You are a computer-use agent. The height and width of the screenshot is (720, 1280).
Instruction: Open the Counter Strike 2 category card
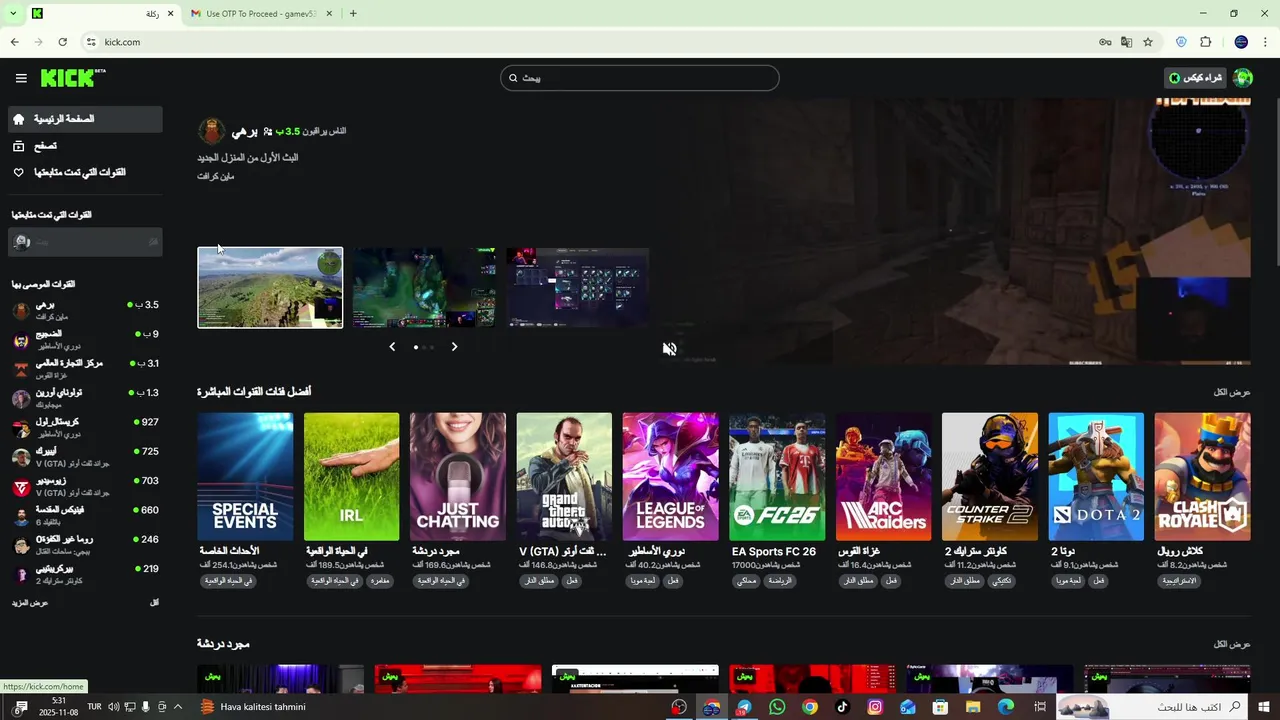coord(990,477)
